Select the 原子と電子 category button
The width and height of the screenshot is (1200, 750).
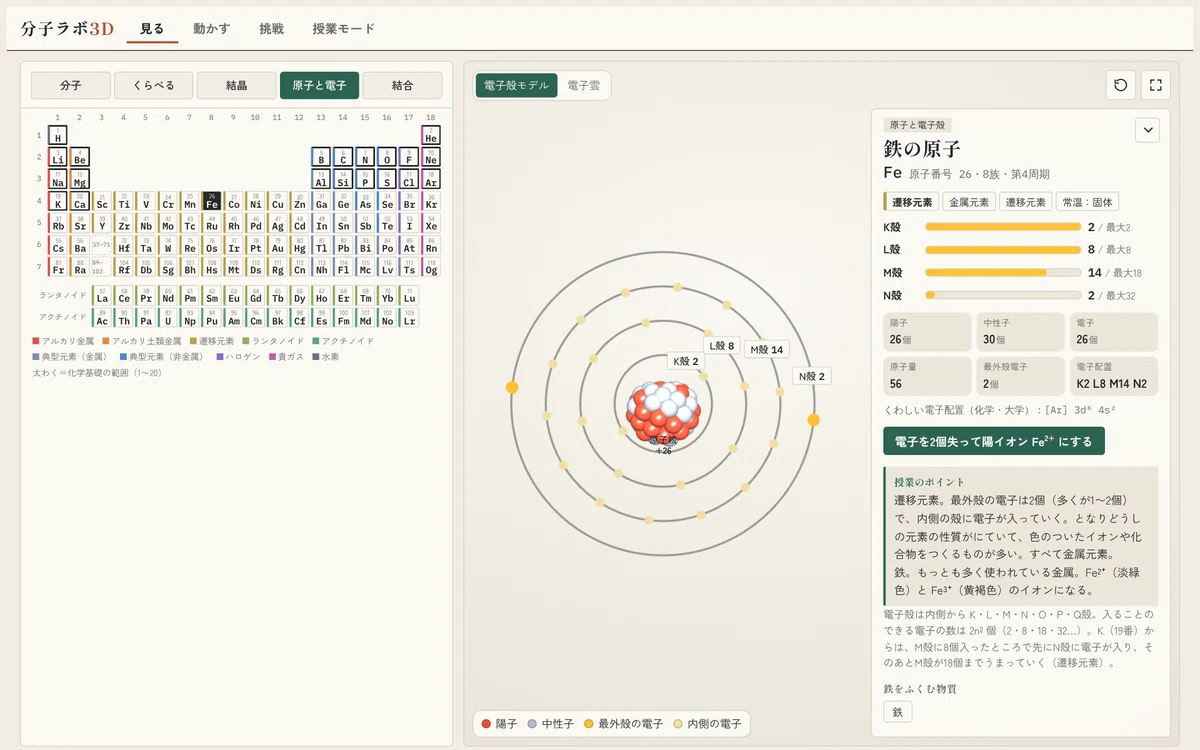[x=319, y=85]
